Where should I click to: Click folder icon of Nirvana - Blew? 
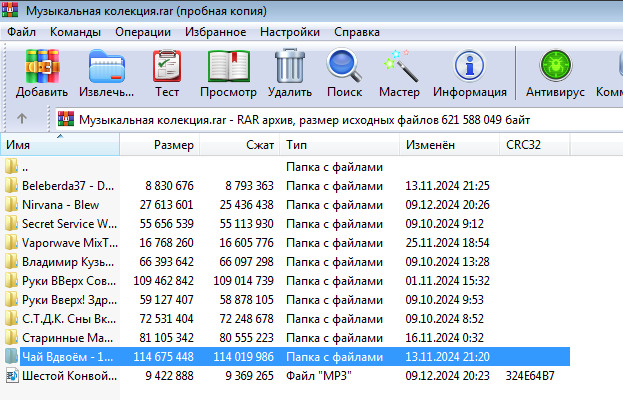(12, 205)
